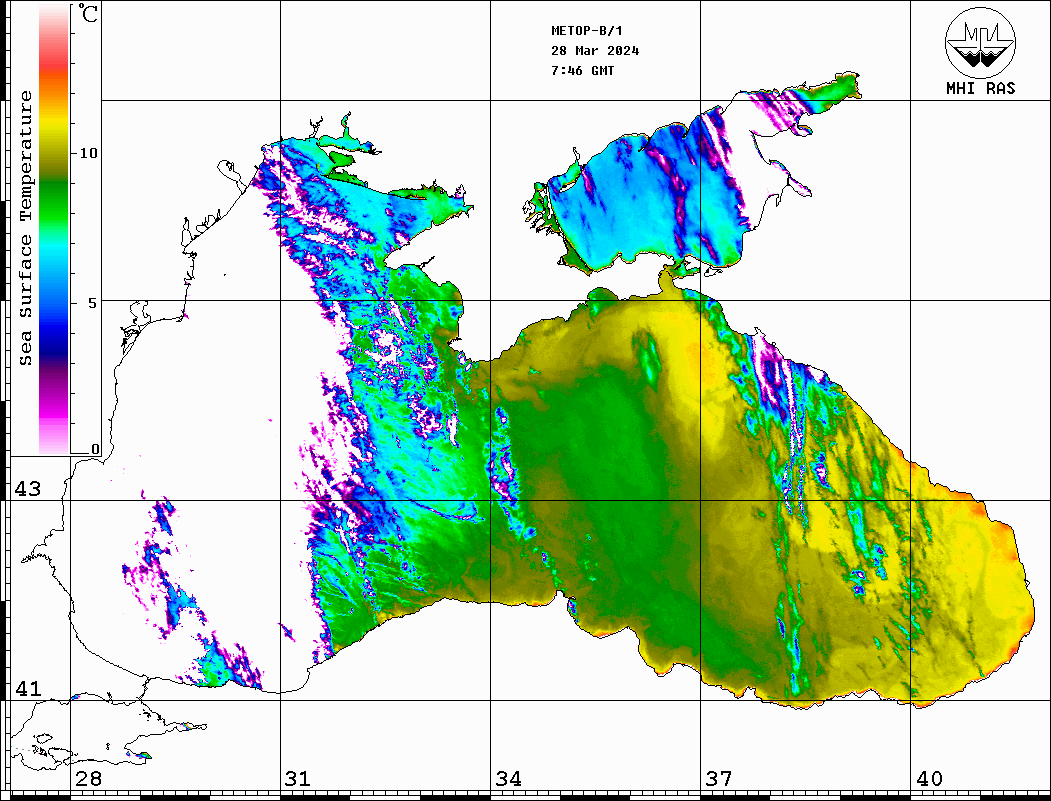The width and height of the screenshot is (1051, 801).
Task: Click longitude label '40'
Action: click(929, 779)
